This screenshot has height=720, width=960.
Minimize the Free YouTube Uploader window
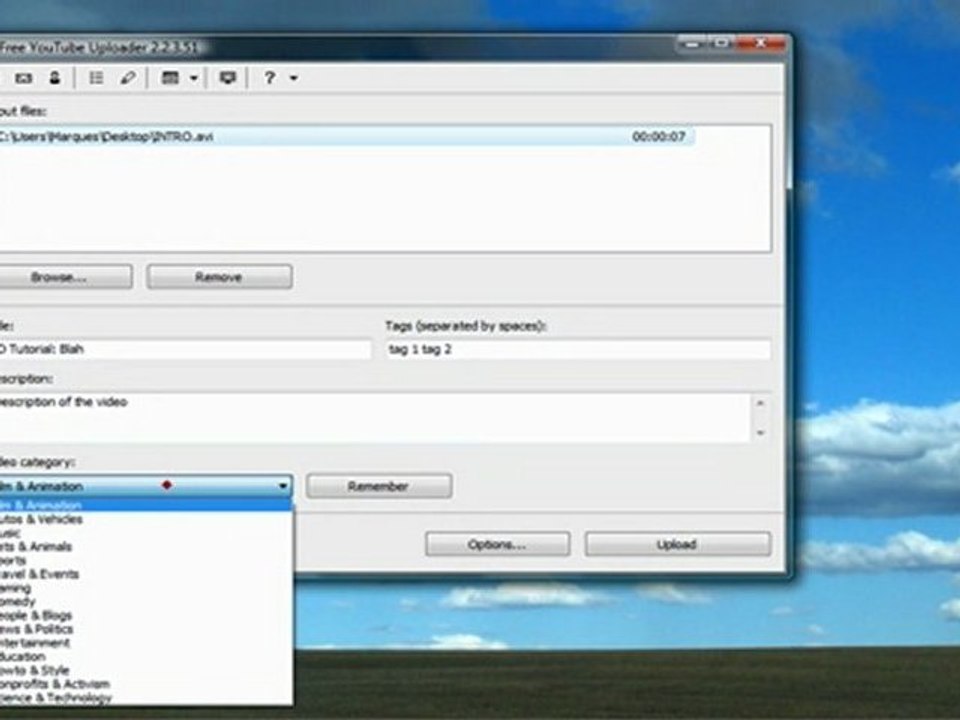(x=692, y=44)
